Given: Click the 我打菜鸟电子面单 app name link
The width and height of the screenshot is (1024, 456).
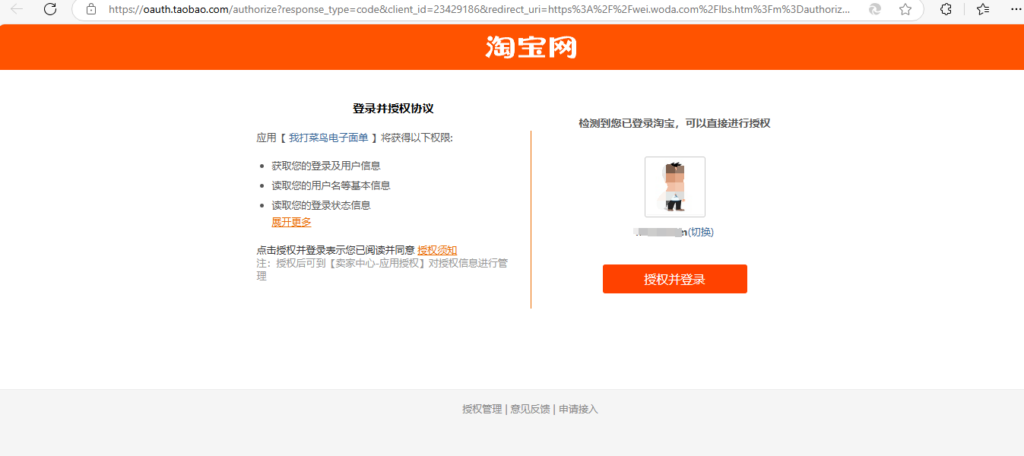Looking at the screenshot, I should coord(328,138).
